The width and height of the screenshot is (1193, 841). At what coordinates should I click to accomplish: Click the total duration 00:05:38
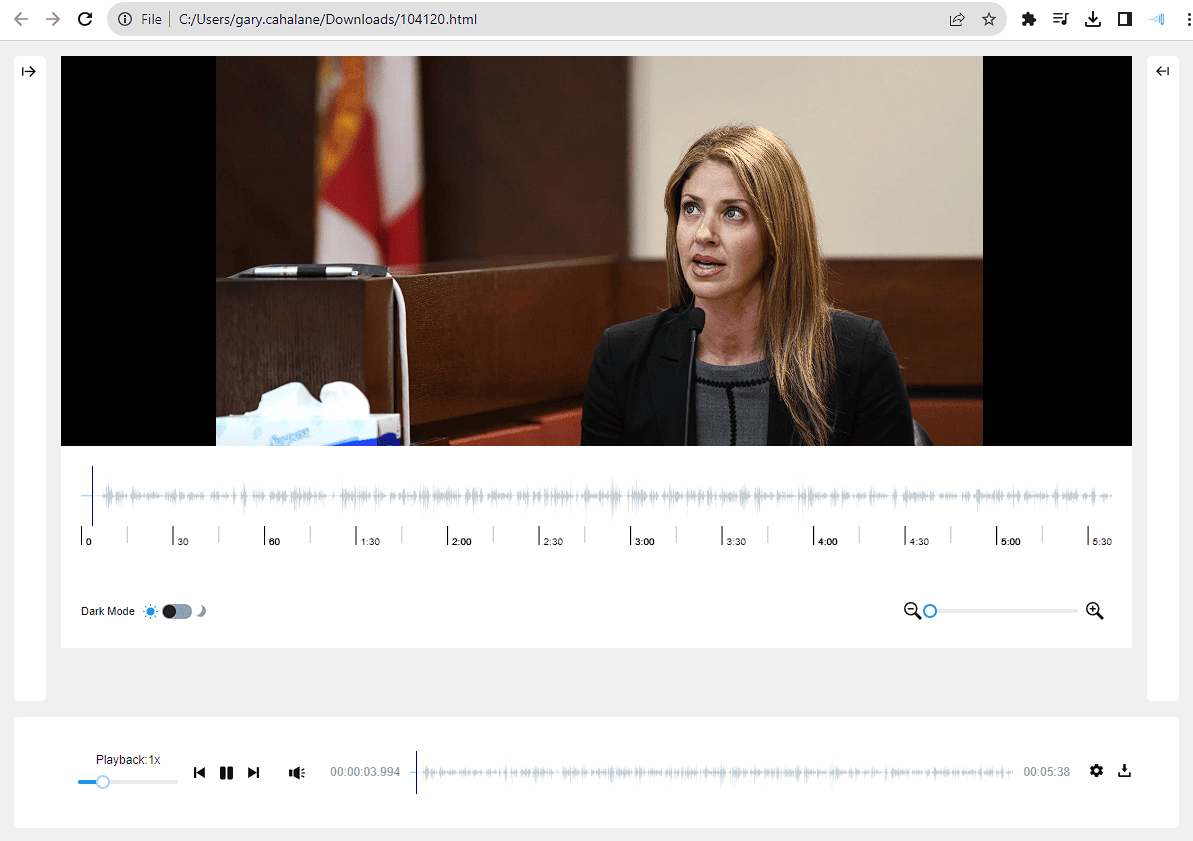[x=1046, y=772]
